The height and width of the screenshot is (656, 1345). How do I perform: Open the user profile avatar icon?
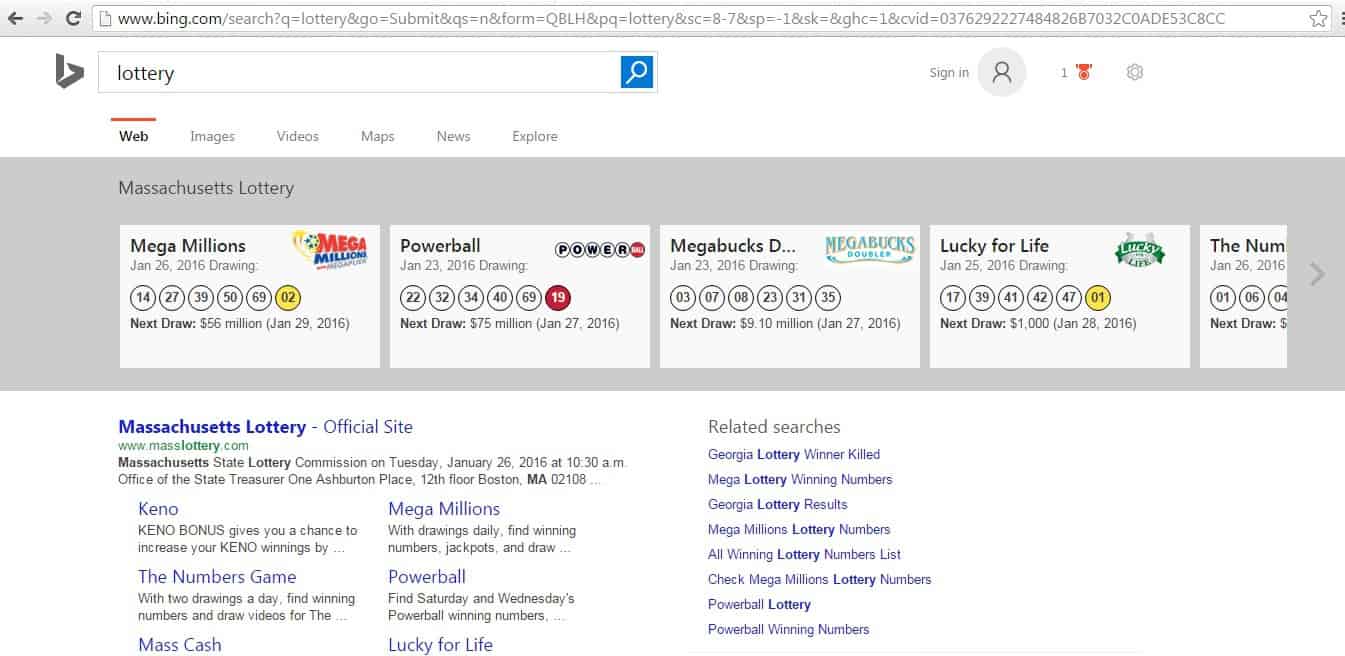coord(1002,72)
